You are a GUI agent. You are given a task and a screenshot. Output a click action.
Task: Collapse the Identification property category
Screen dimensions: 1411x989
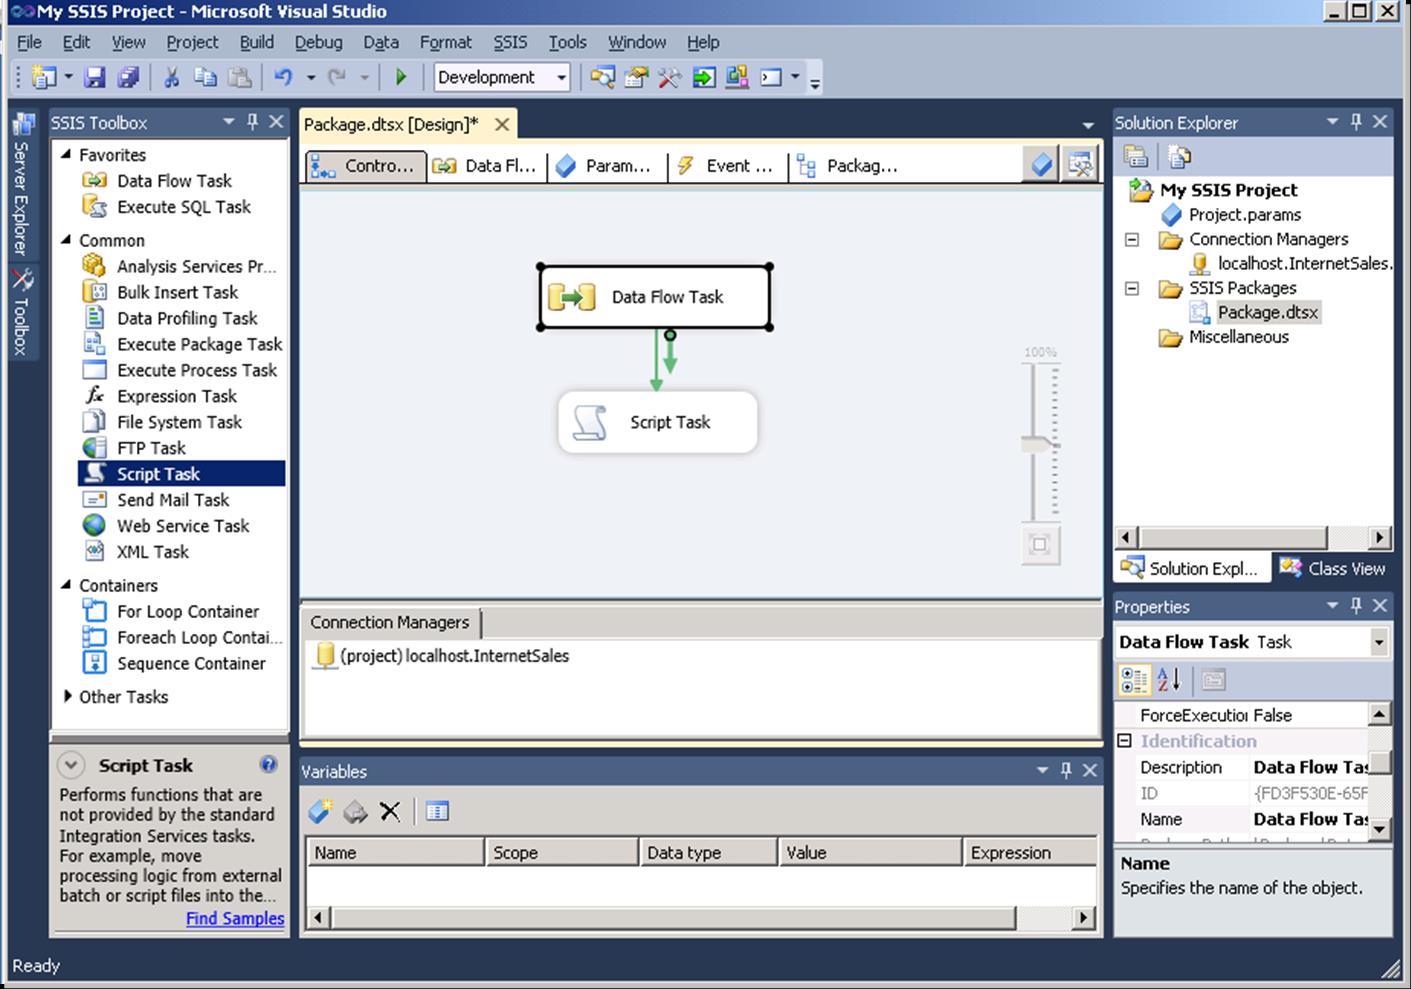click(1124, 741)
